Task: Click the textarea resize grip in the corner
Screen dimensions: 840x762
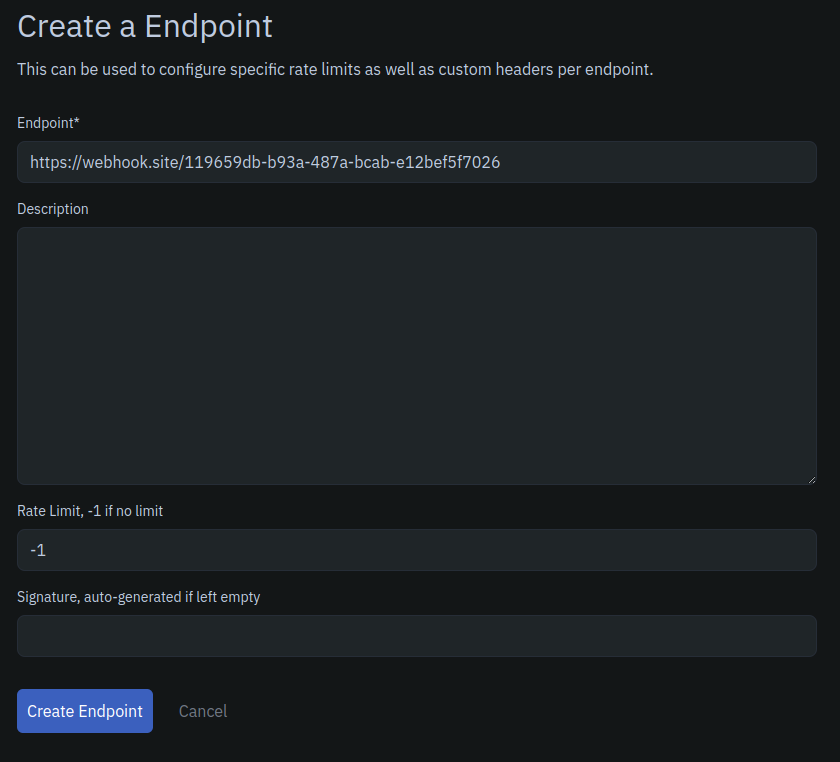Action: pyautogui.click(x=812, y=479)
